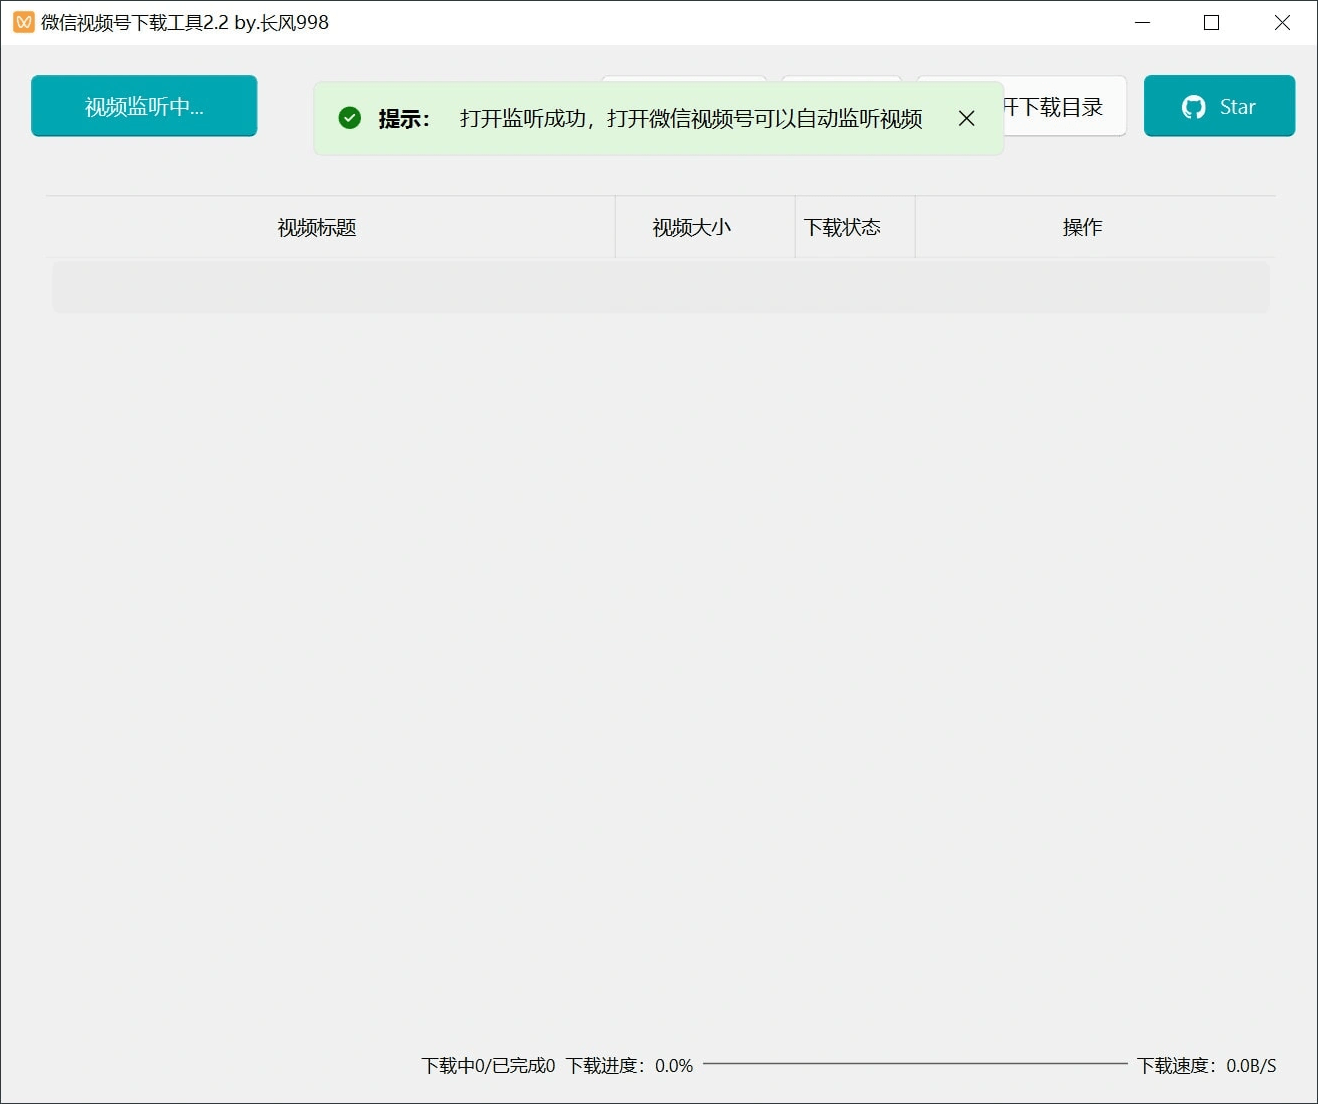Click the Star icon button top-right
Image resolution: width=1318 pixels, height=1104 pixels.
[x=1219, y=106]
